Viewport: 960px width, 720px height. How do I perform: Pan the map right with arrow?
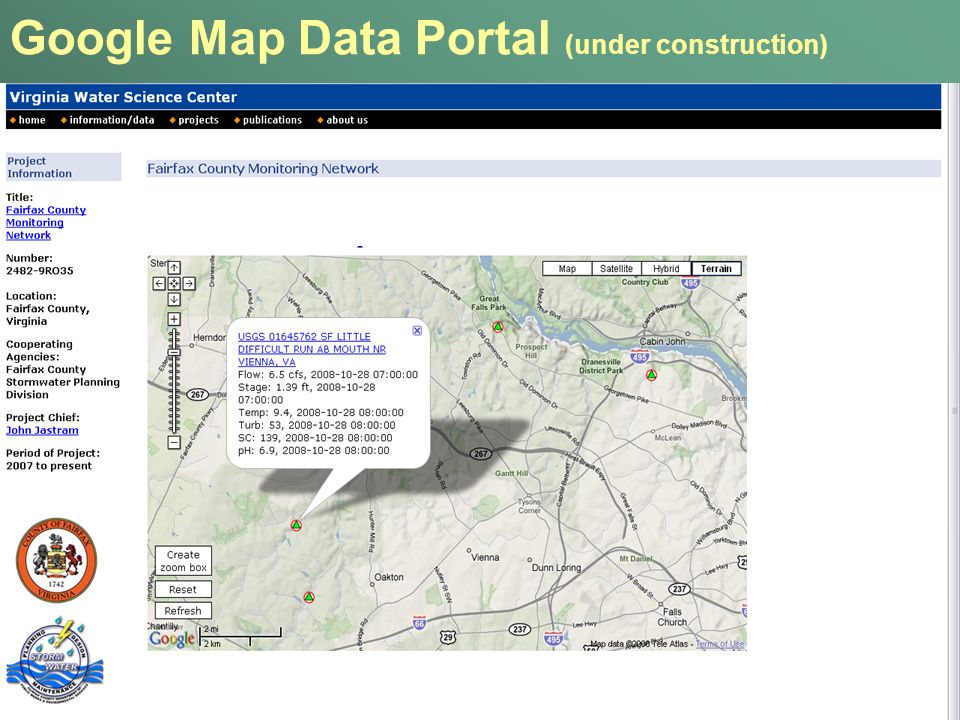189,283
